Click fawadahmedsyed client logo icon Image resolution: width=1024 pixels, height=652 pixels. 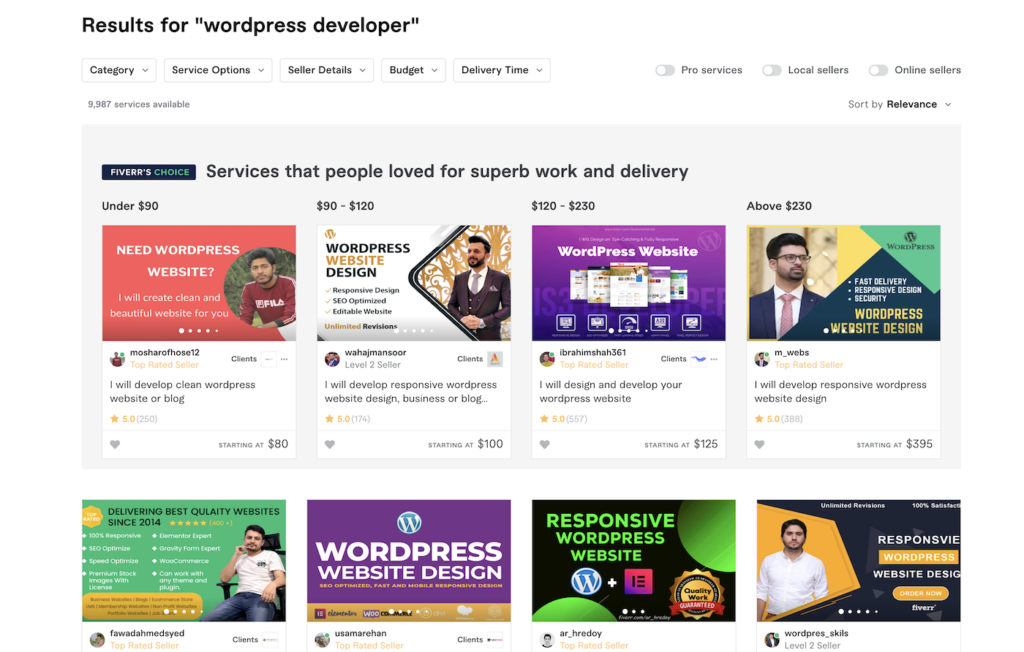270,640
